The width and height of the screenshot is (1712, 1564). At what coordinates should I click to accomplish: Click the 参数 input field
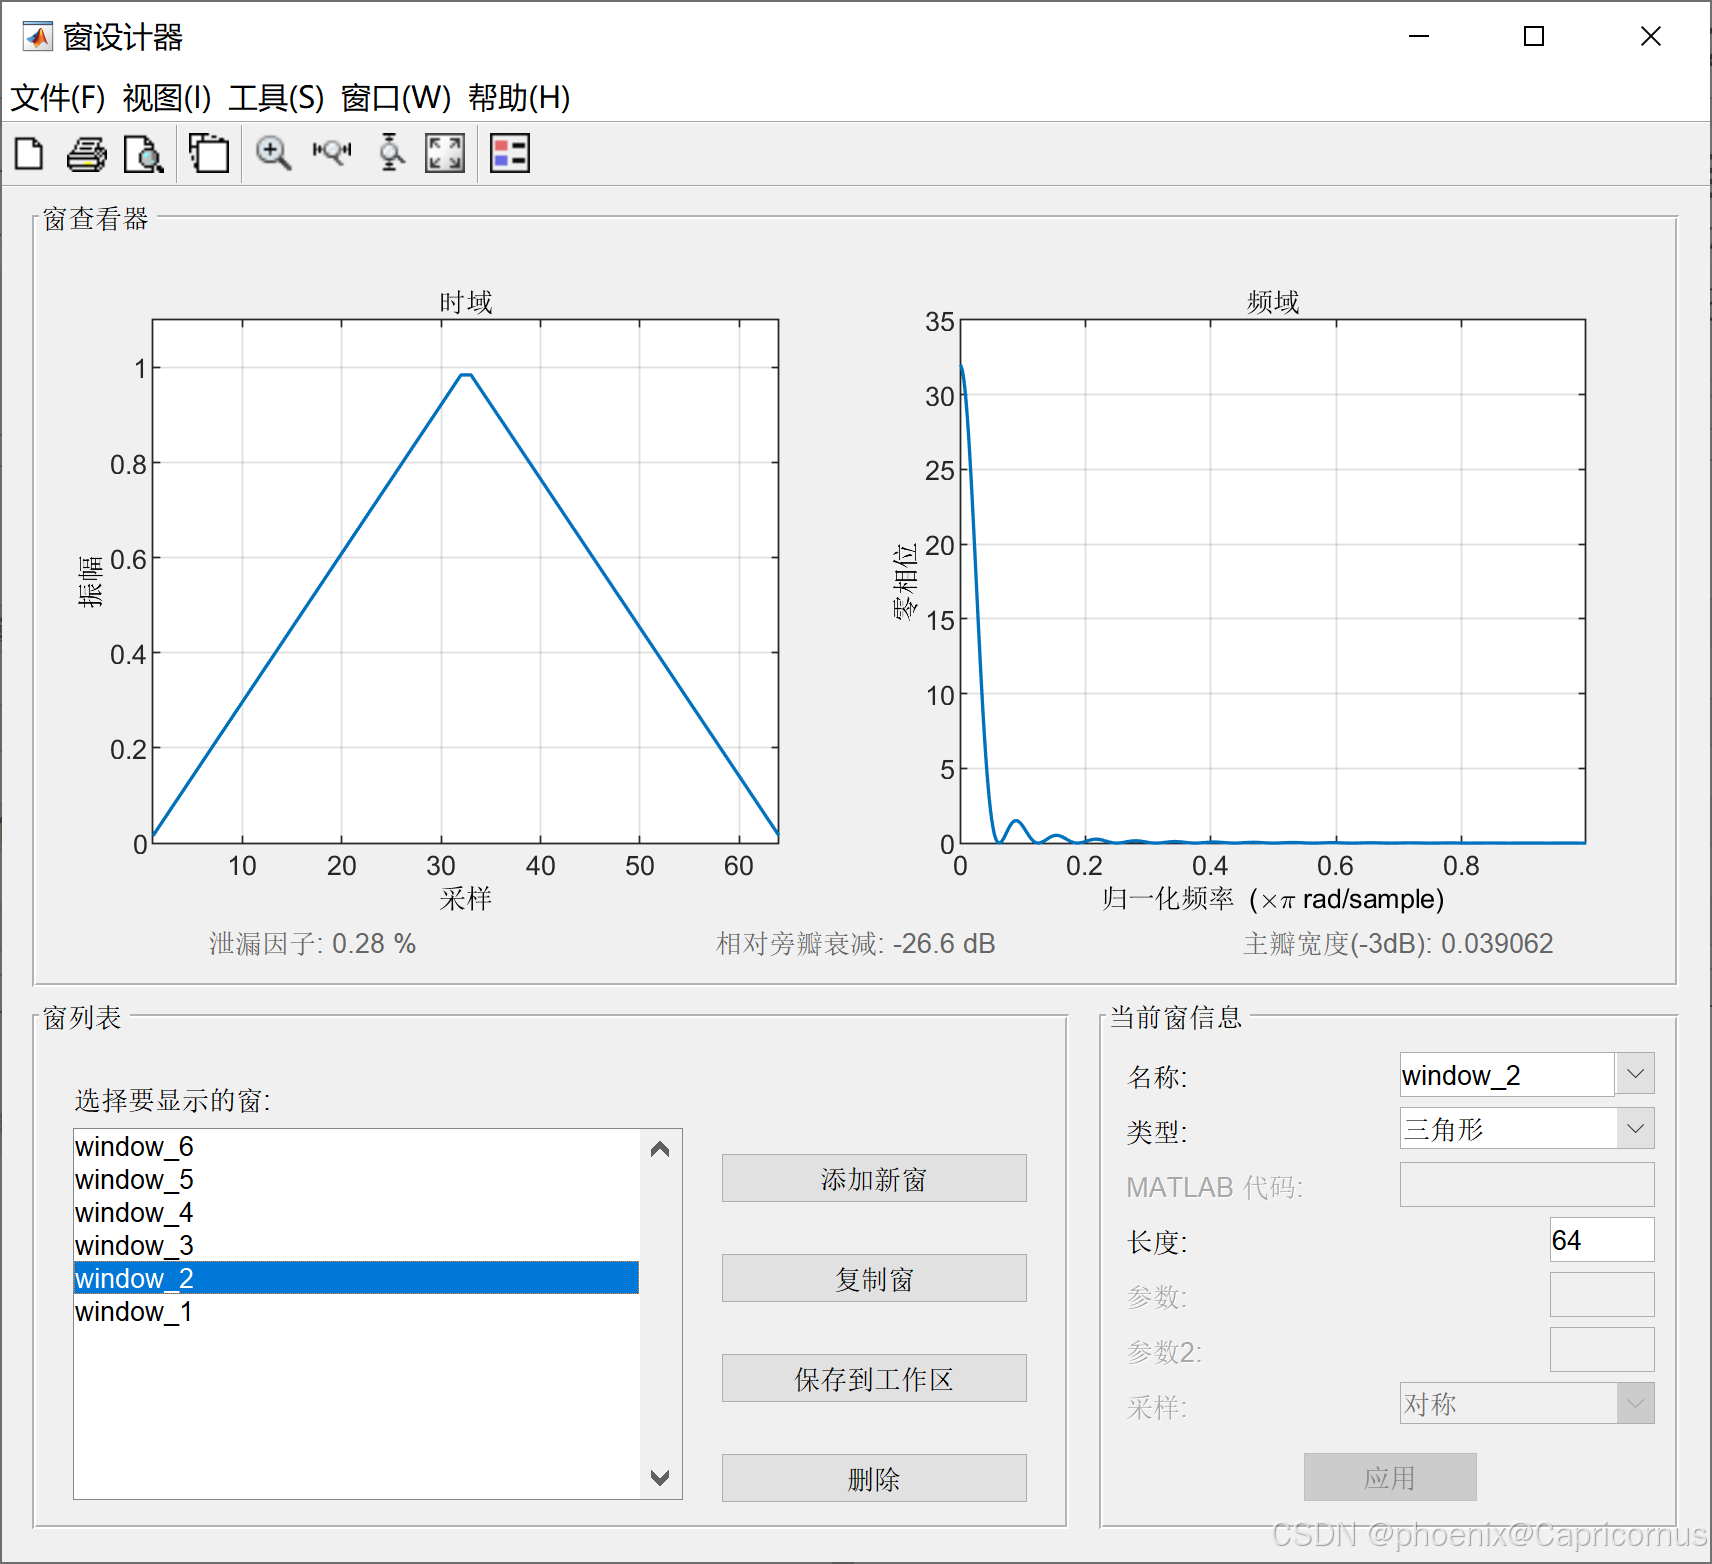pyautogui.click(x=1602, y=1295)
